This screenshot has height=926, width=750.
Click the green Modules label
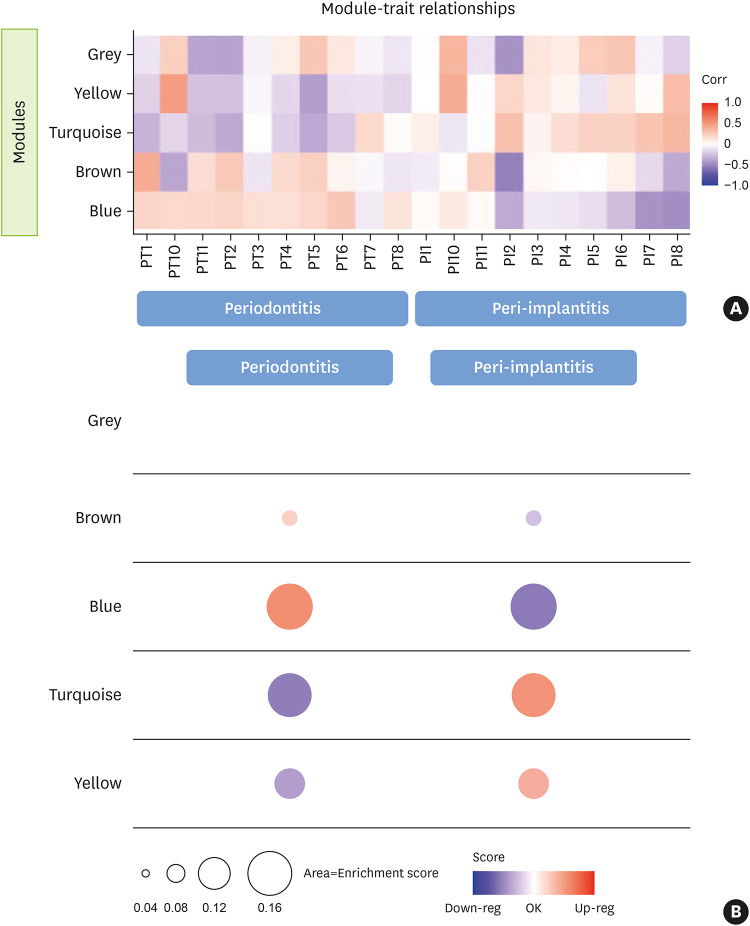click(x=20, y=132)
